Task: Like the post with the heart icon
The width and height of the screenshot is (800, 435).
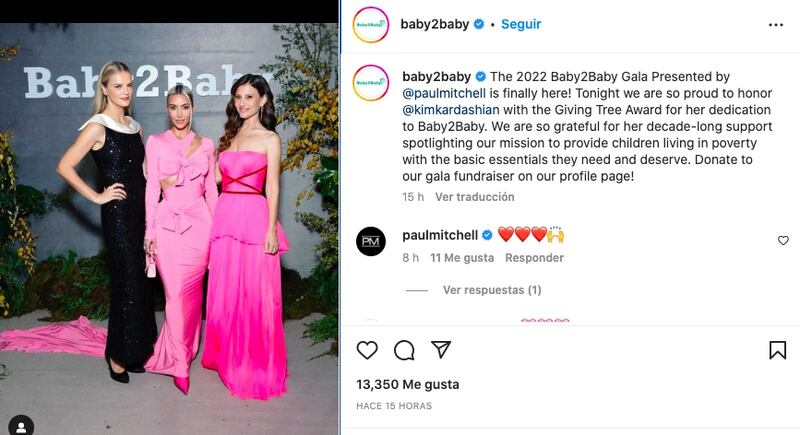Action: pos(367,350)
